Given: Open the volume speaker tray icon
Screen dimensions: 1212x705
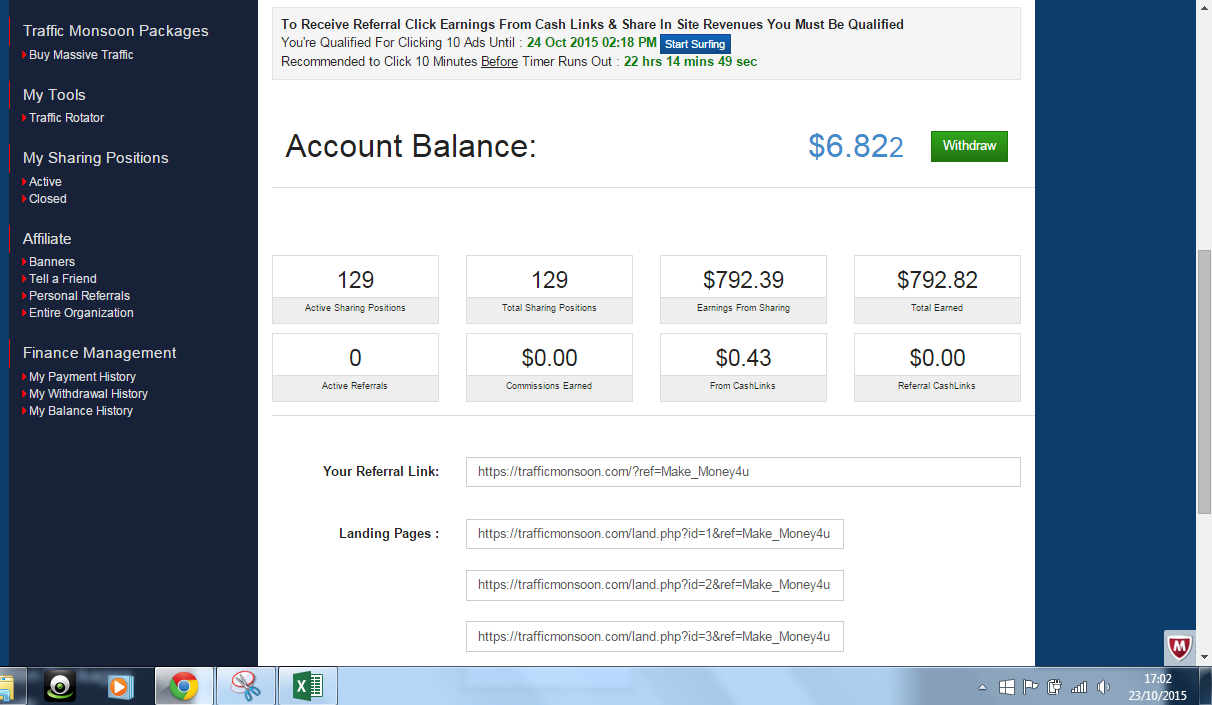Looking at the screenshot, I should 1104,687.
